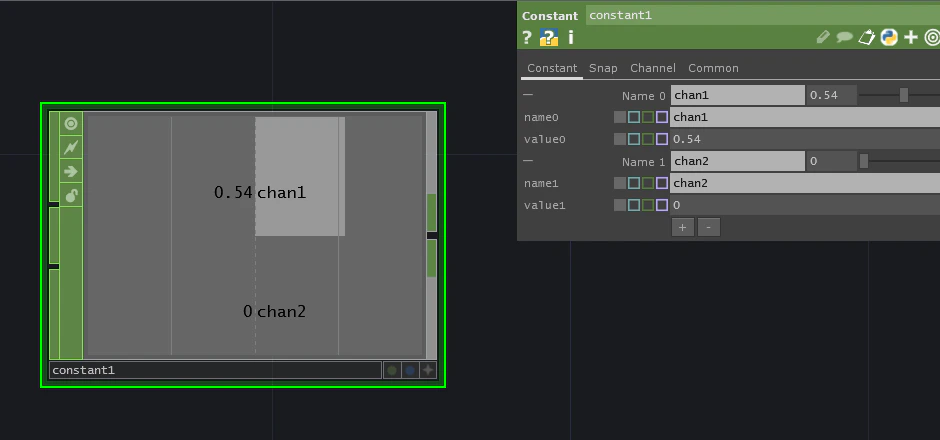The image size is (940, 440).
Task: Toggle the lock flag on constant1 node
Action: [71, 195]
